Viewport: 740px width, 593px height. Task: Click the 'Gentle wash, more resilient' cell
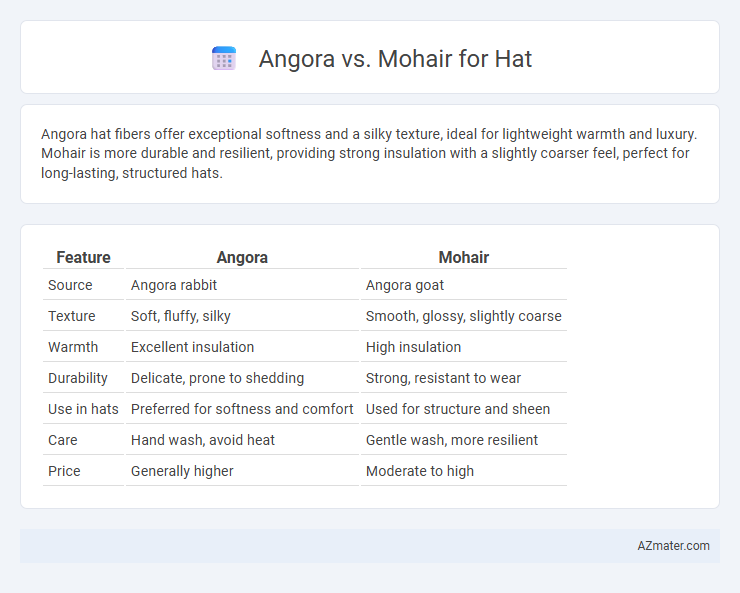click(x=452, y=440)
